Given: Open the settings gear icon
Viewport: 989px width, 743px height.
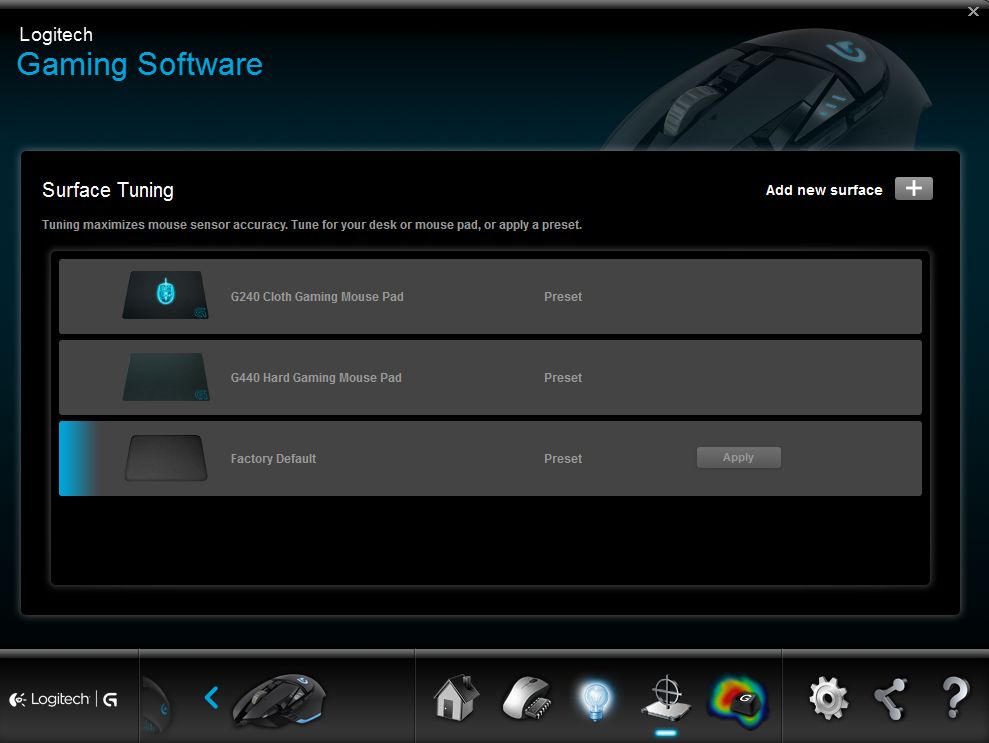Looking at the screenshot, I should coord(828,698).
